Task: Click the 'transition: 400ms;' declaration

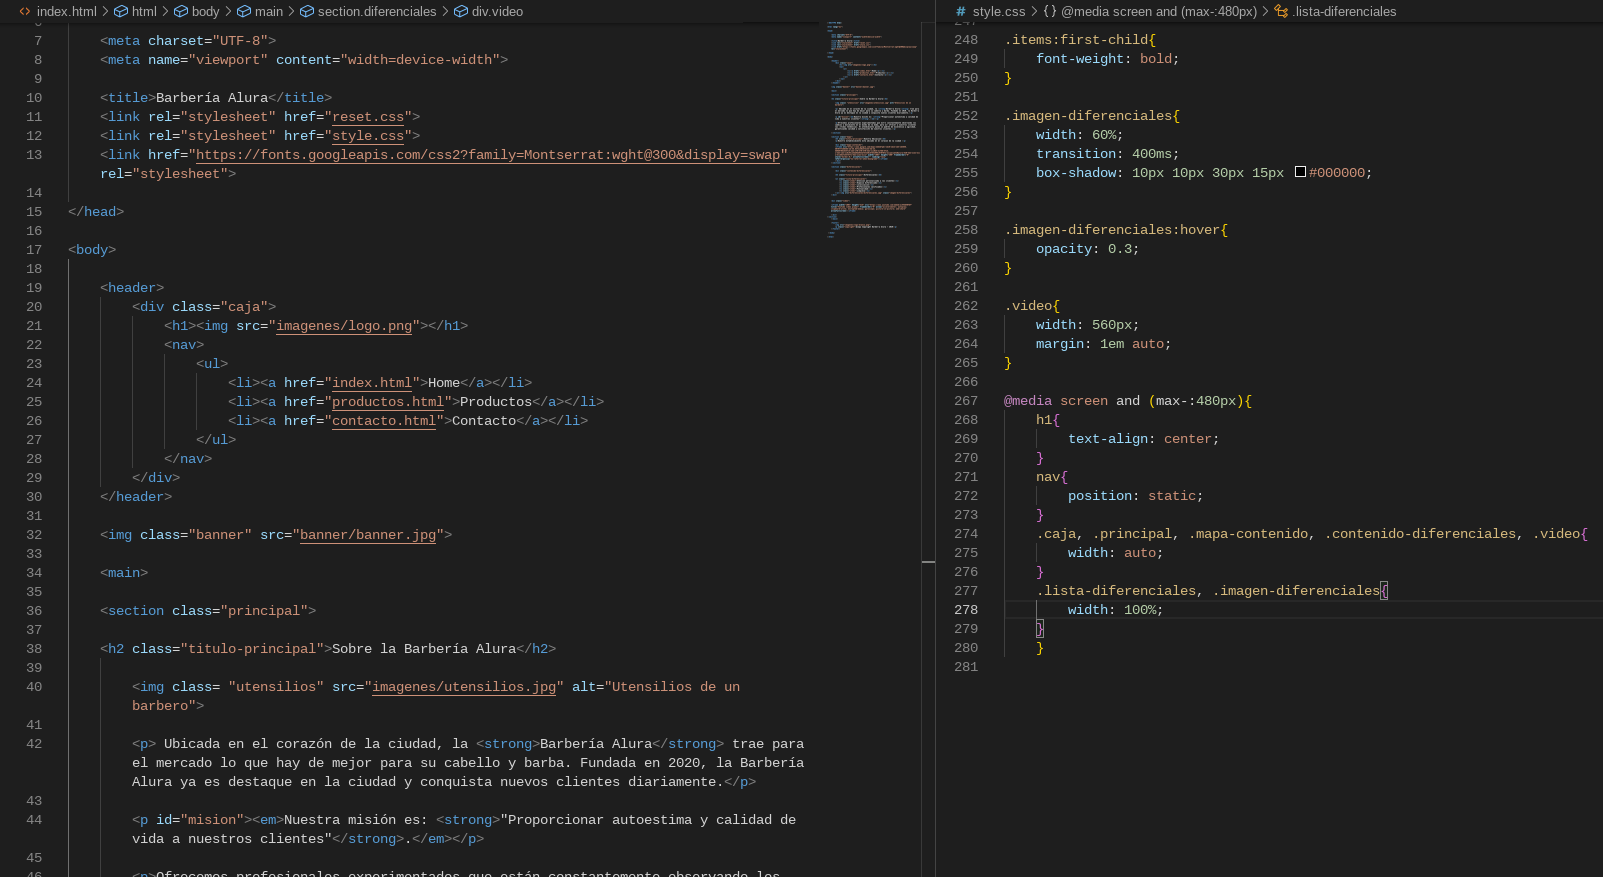Action: point(1107,154)
